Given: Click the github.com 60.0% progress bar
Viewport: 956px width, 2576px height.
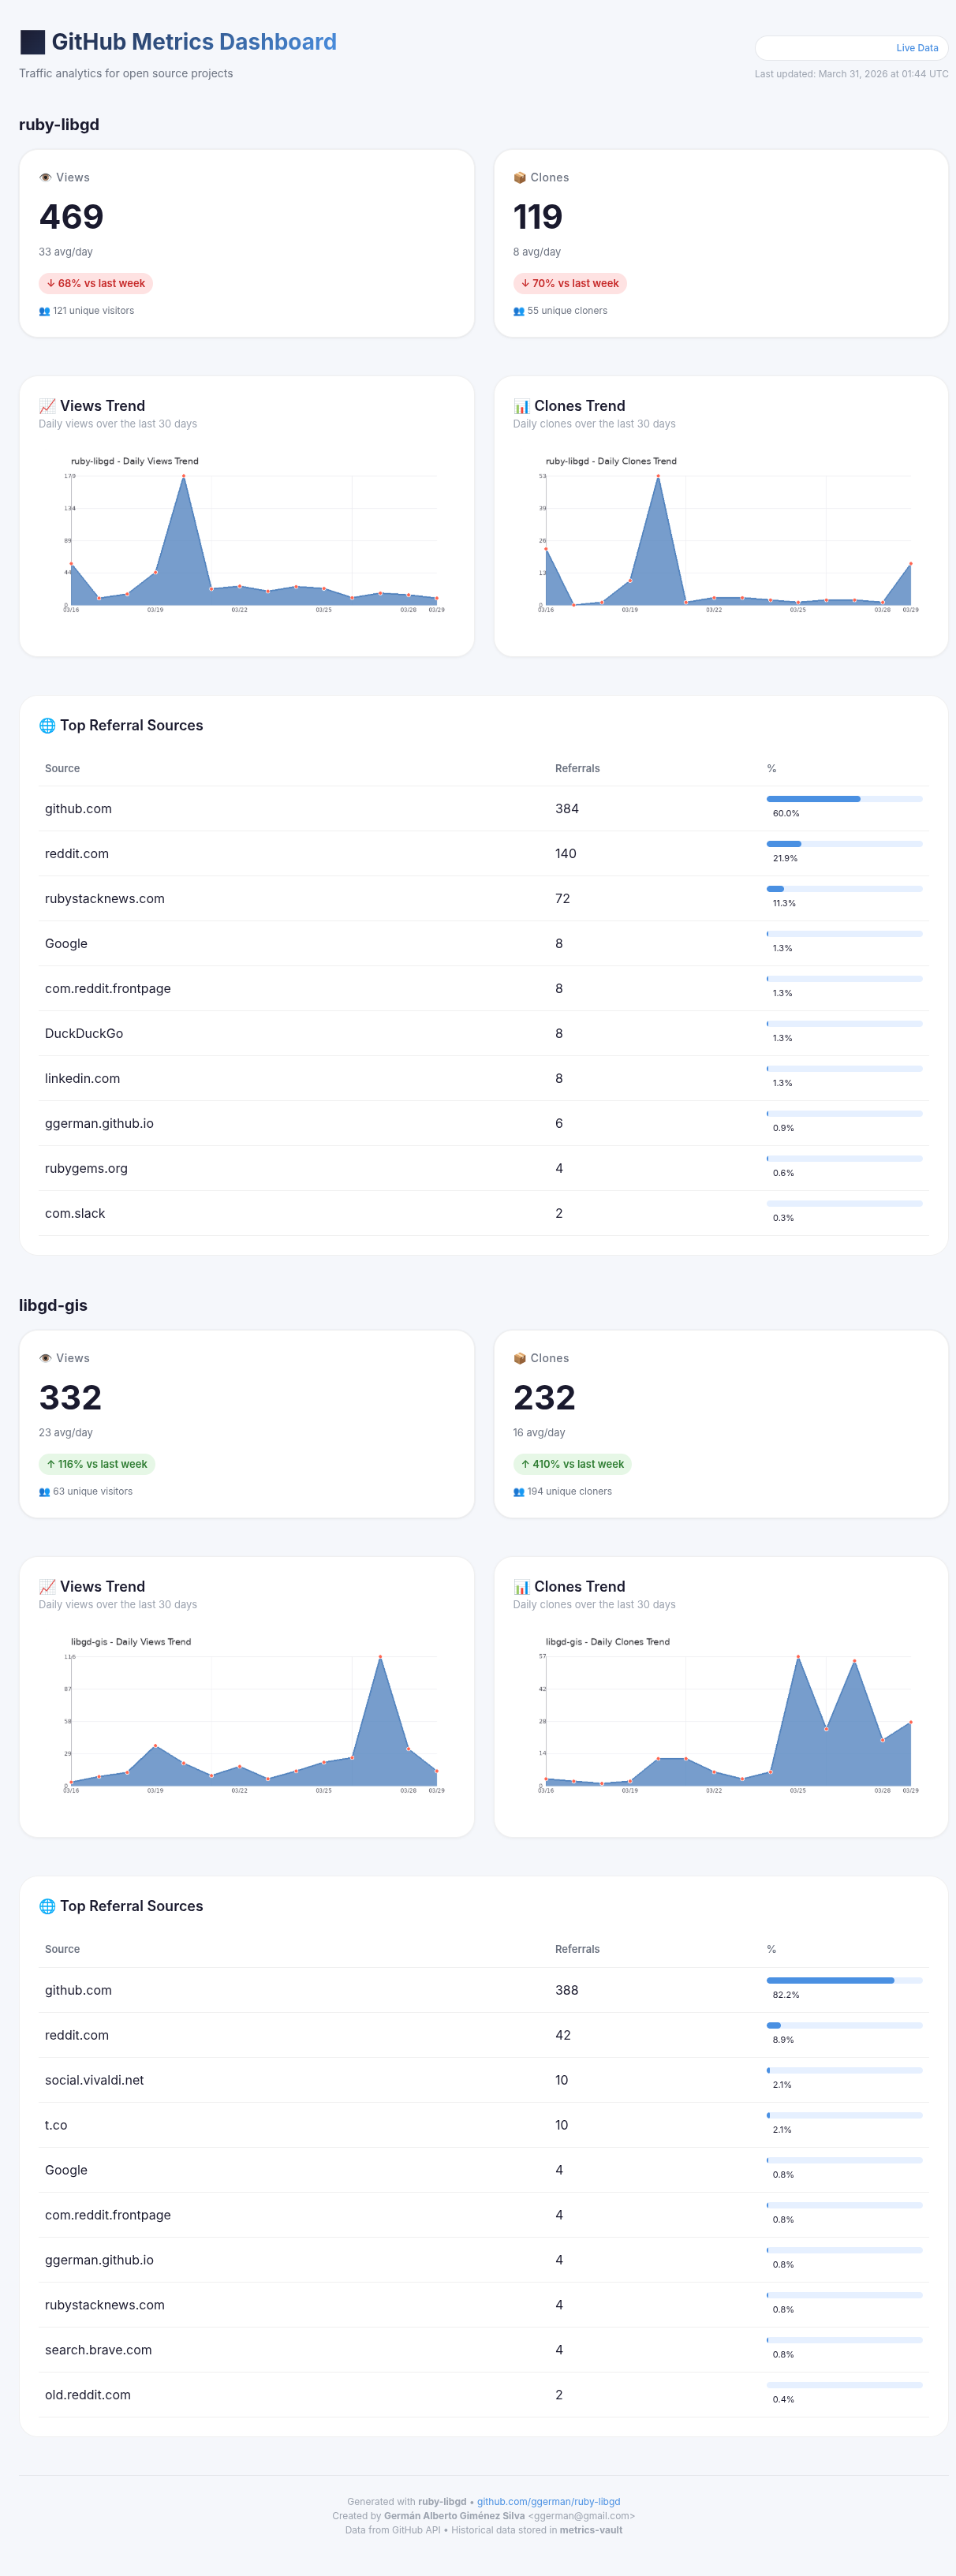Looking at the screenshot, I should 843,799.
